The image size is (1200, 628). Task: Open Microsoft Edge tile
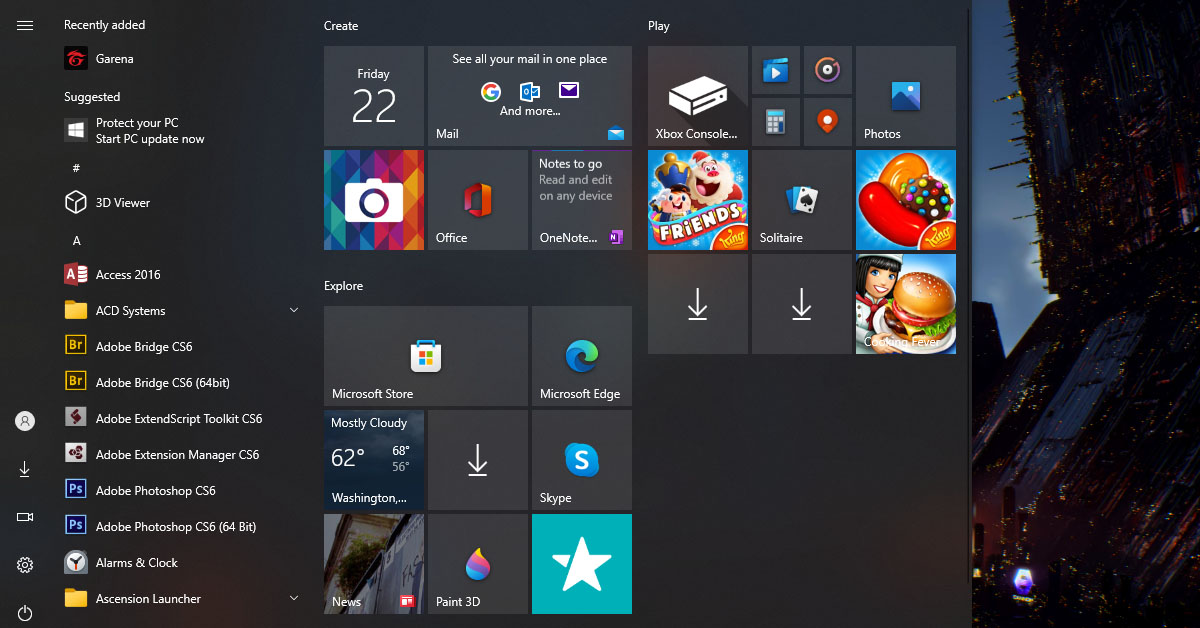pos(582,356)
